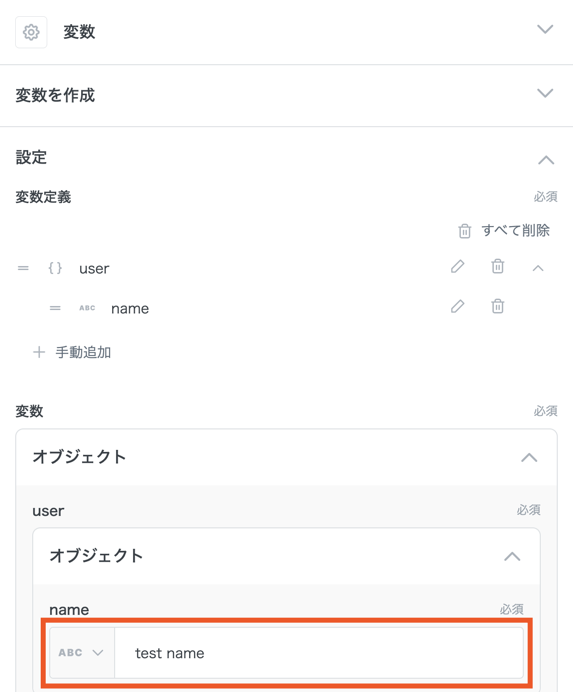Click the drag handle beside user row
The width and height of the screenshot is (573, 692).
pos(23,268)
